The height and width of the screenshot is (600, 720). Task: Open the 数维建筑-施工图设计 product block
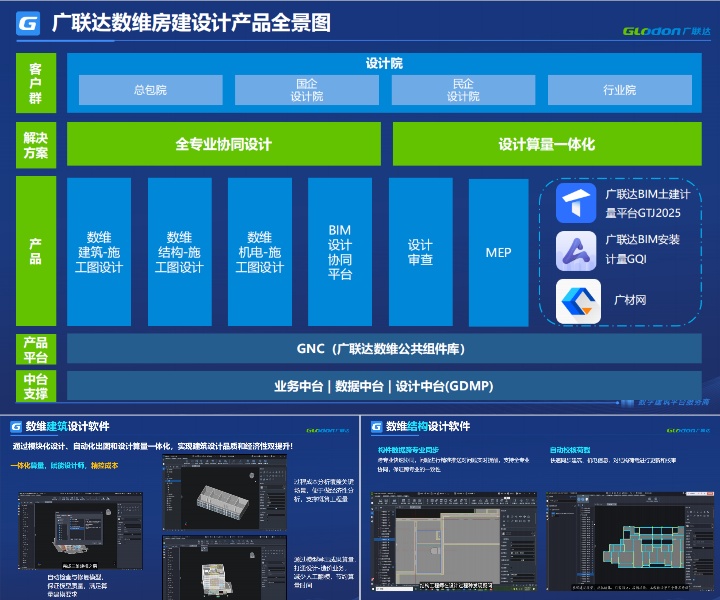click(x=99, y=252)
